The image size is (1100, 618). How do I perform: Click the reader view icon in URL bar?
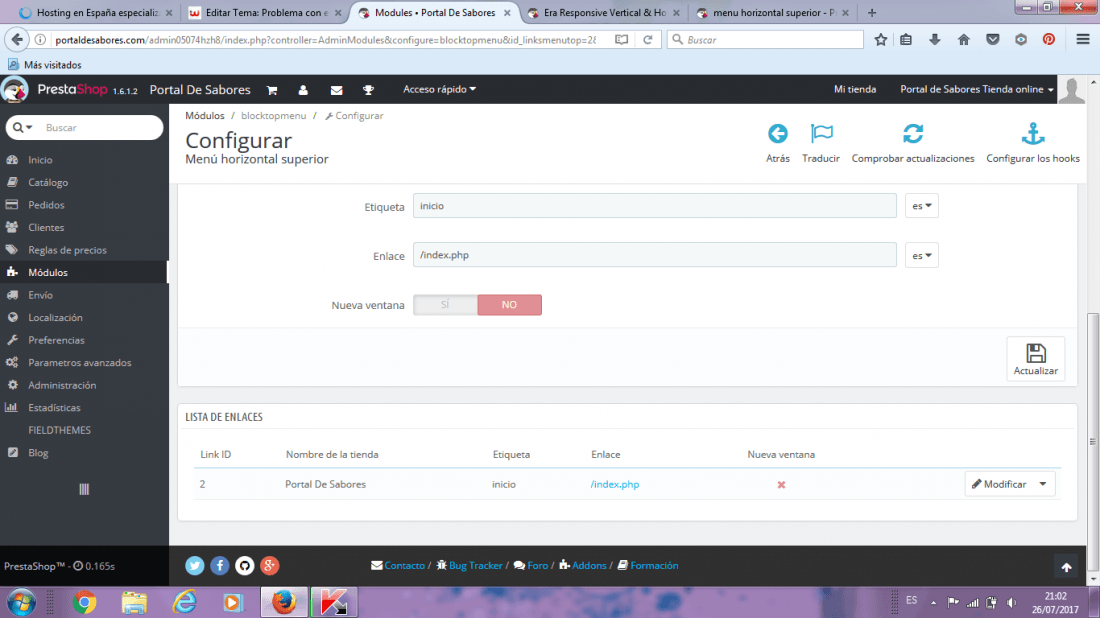tap(622, 40)
